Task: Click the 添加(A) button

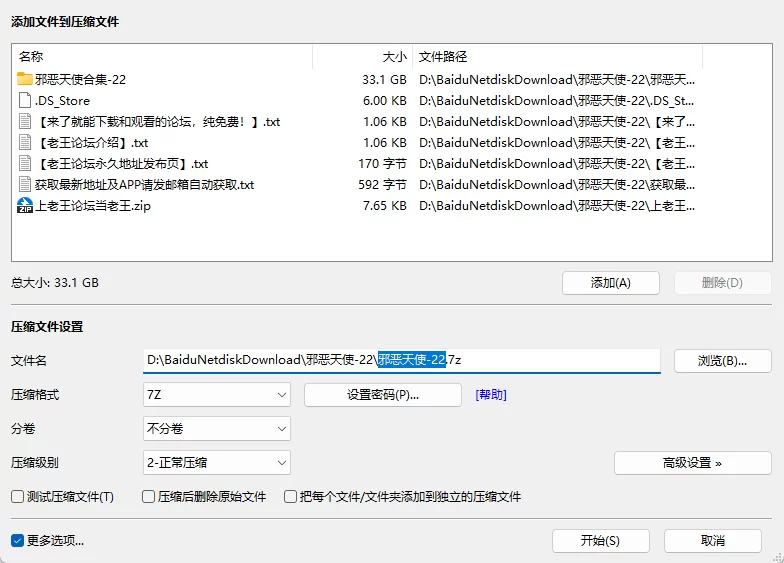Action: (x=610, y=283)
